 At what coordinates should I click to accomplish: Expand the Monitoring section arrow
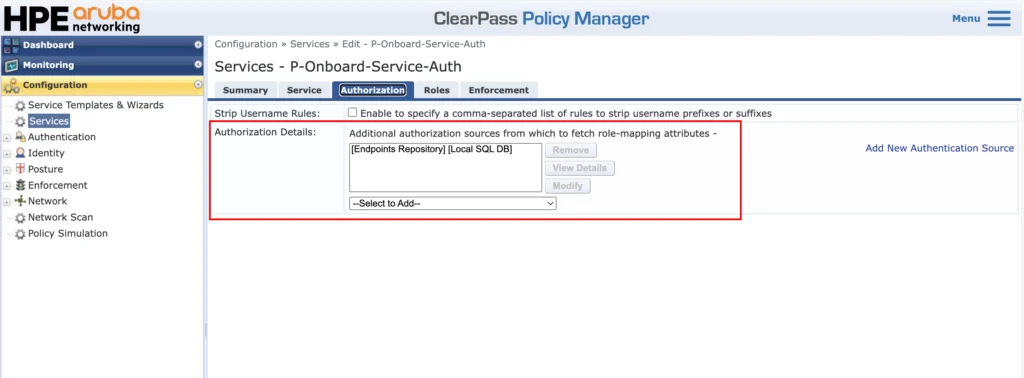click(198, 65)
